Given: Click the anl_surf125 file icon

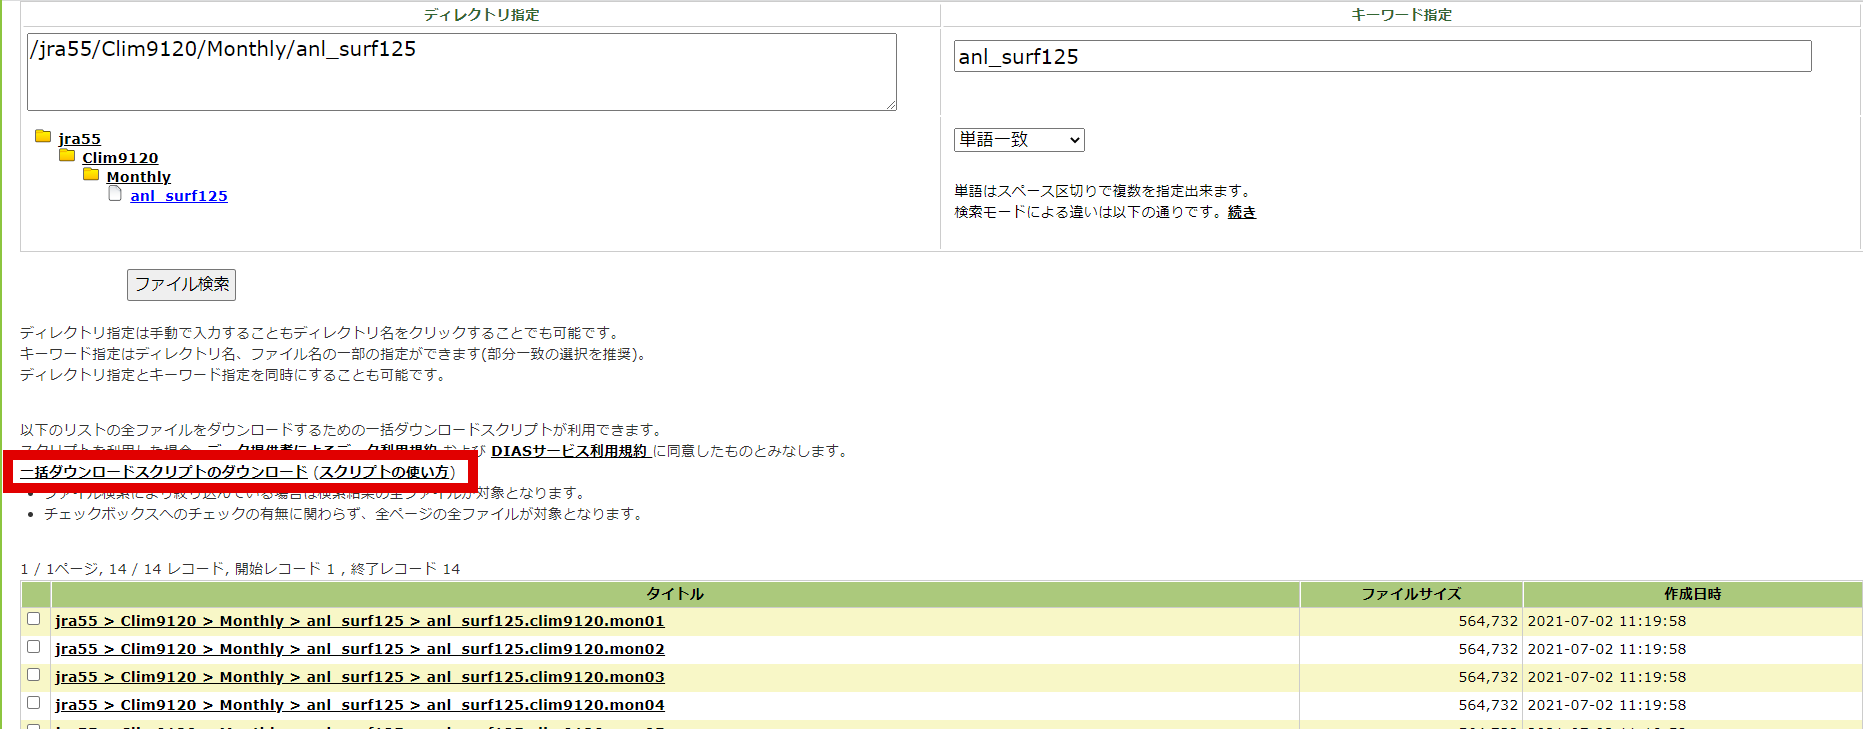Looking at the screenshot, I should [115, 193].
